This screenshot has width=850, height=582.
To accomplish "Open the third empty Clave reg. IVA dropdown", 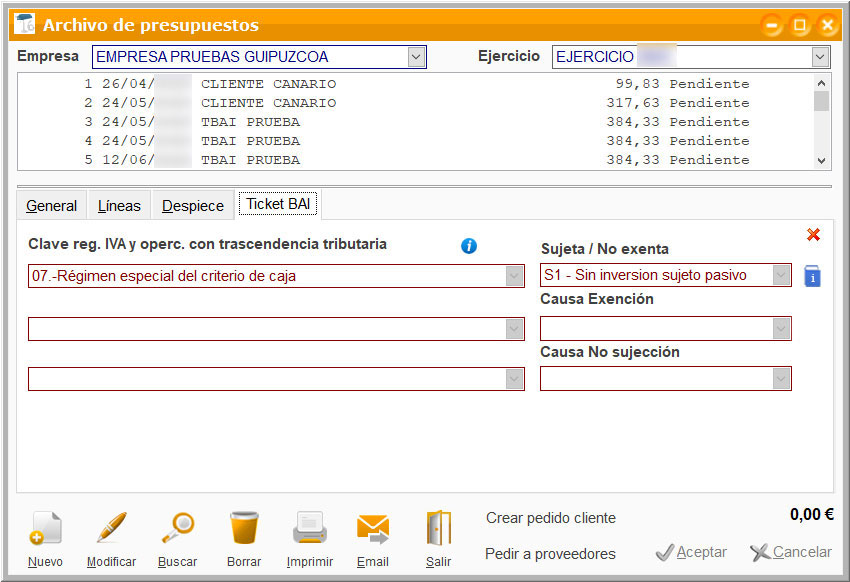I will tap(514, 379).
